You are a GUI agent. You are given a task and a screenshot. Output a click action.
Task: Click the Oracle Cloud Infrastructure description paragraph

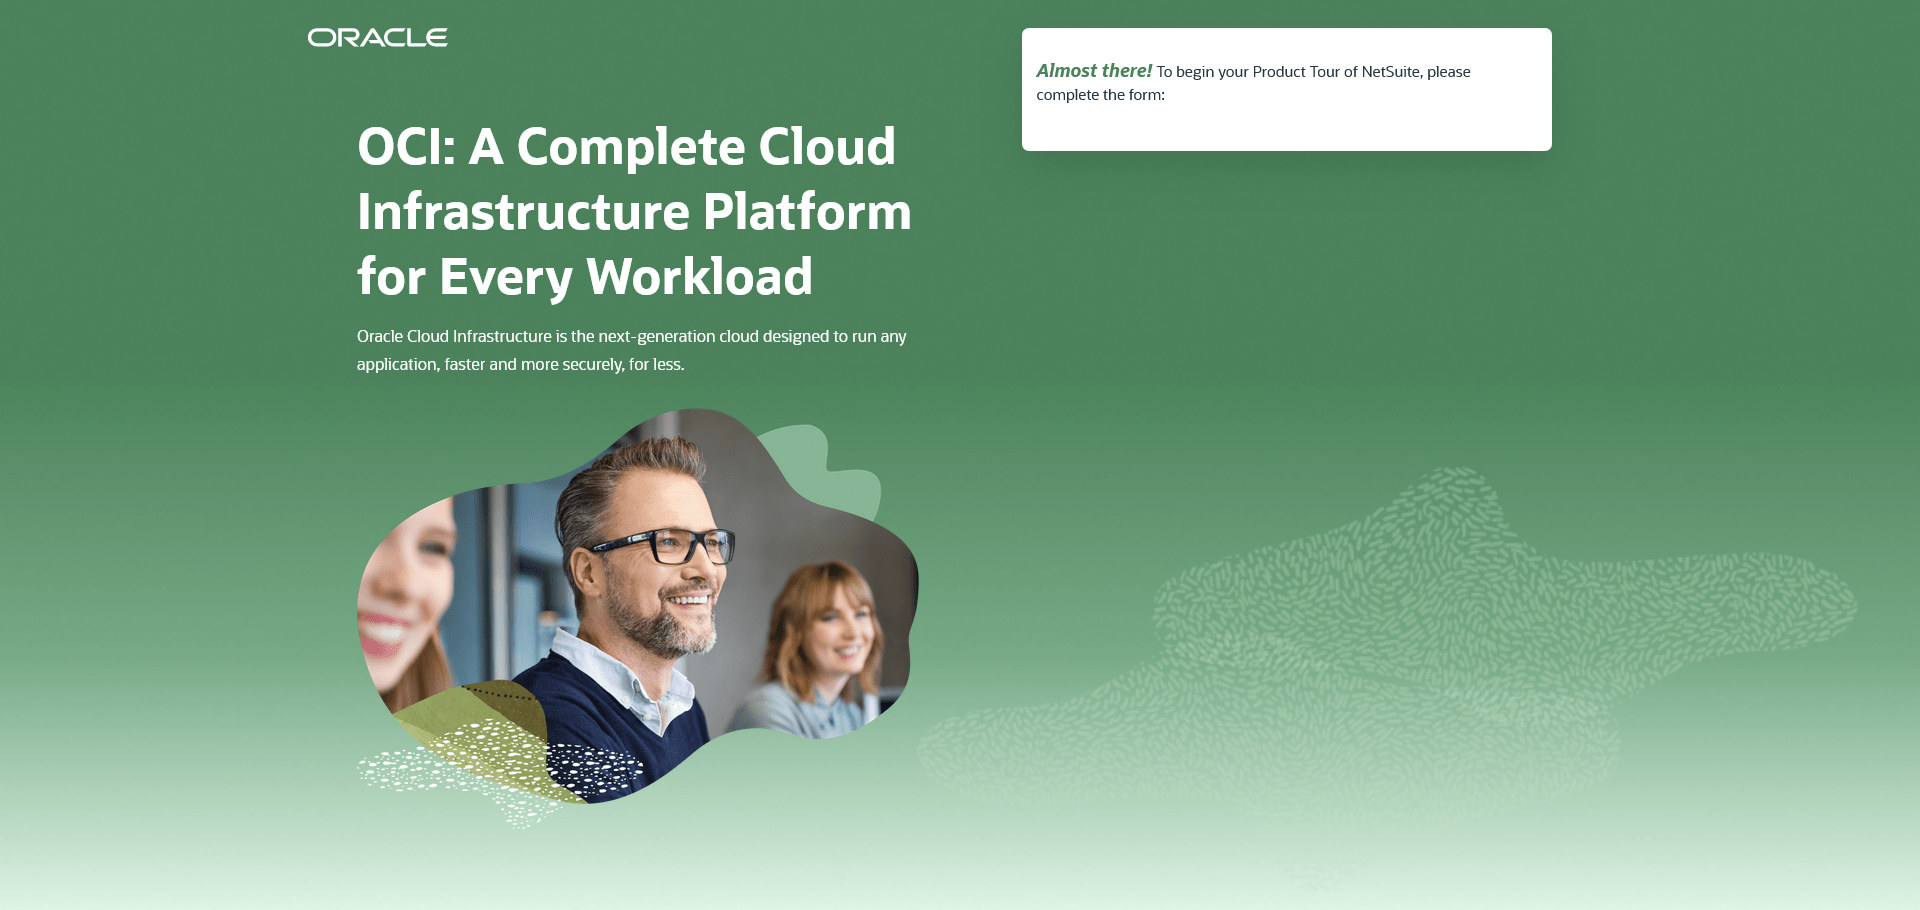tap(632, 350)
